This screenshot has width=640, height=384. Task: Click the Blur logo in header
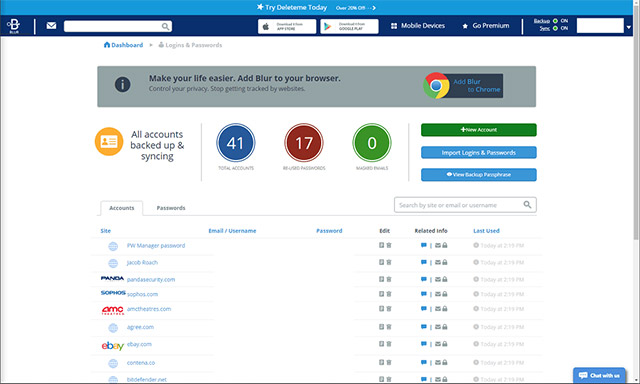(x=13, y=26)
